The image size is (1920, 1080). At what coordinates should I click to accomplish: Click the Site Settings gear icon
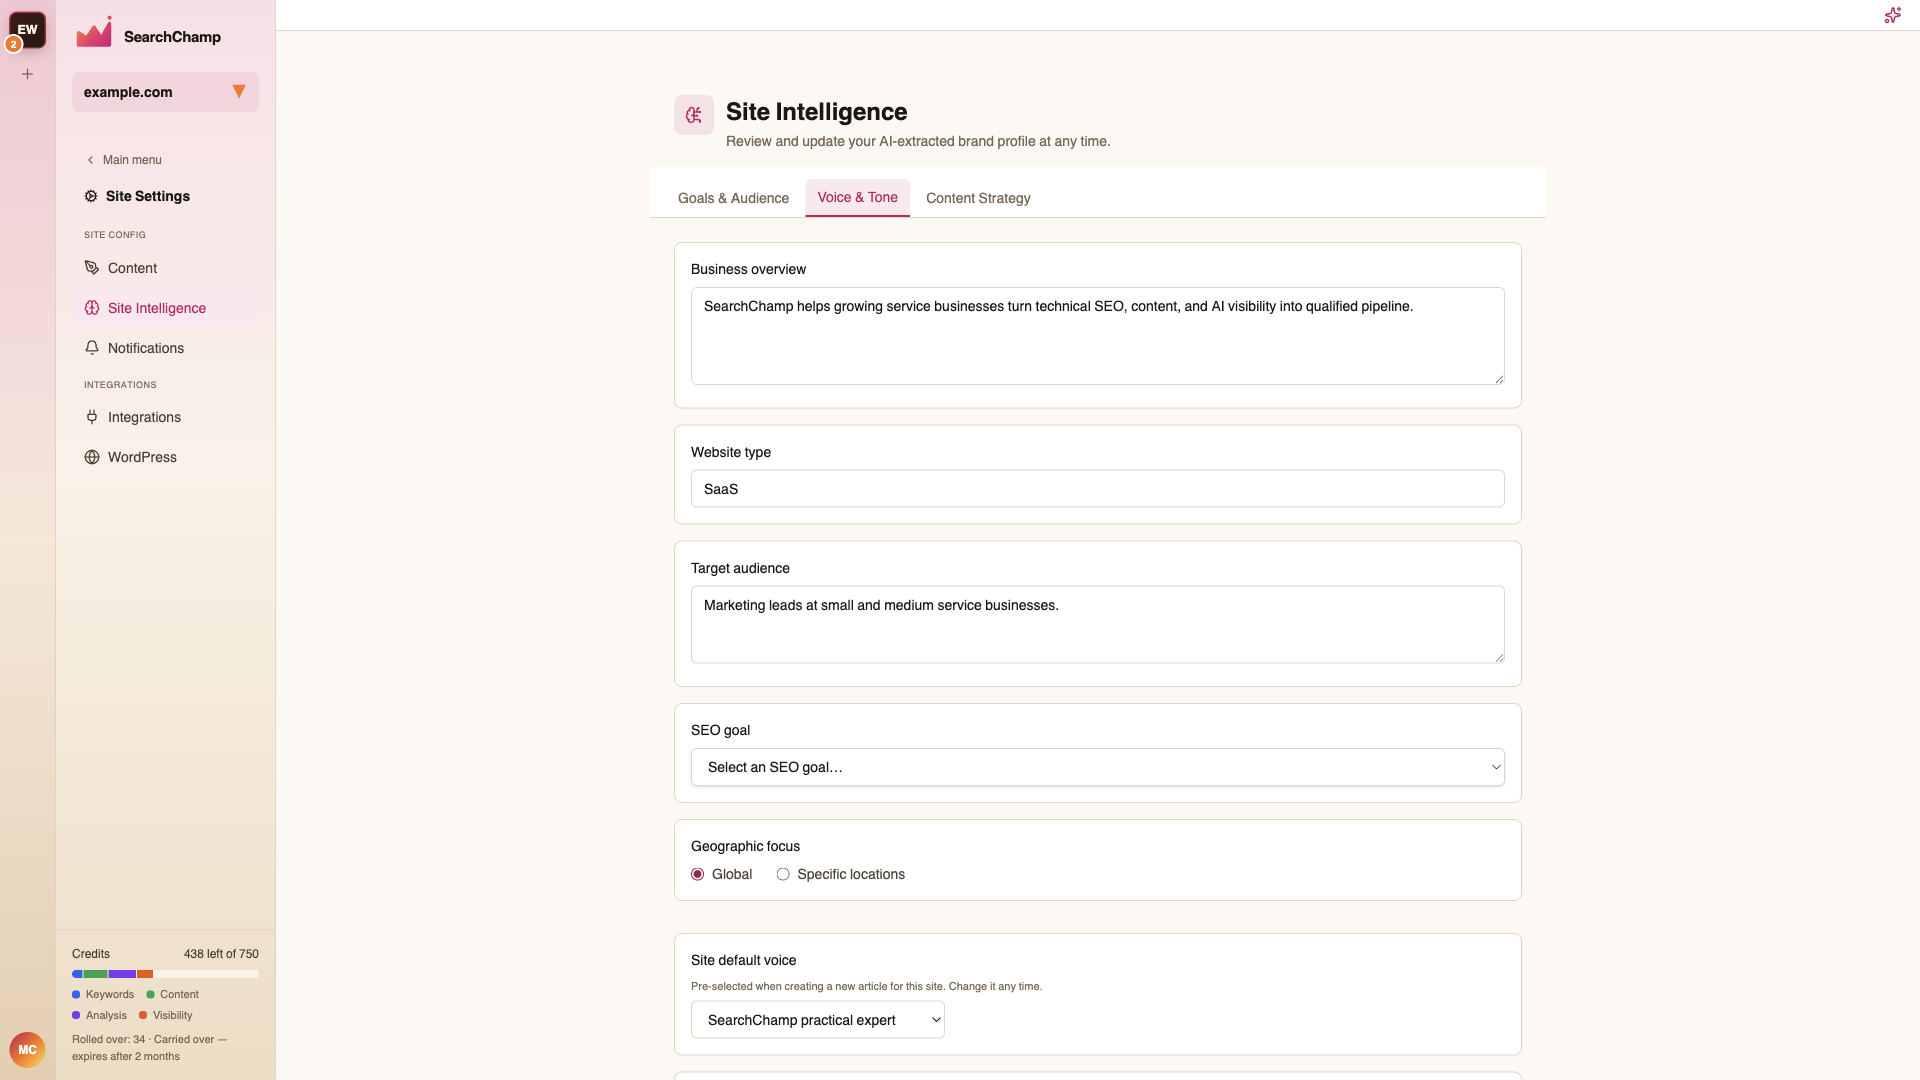coord(91,196)
